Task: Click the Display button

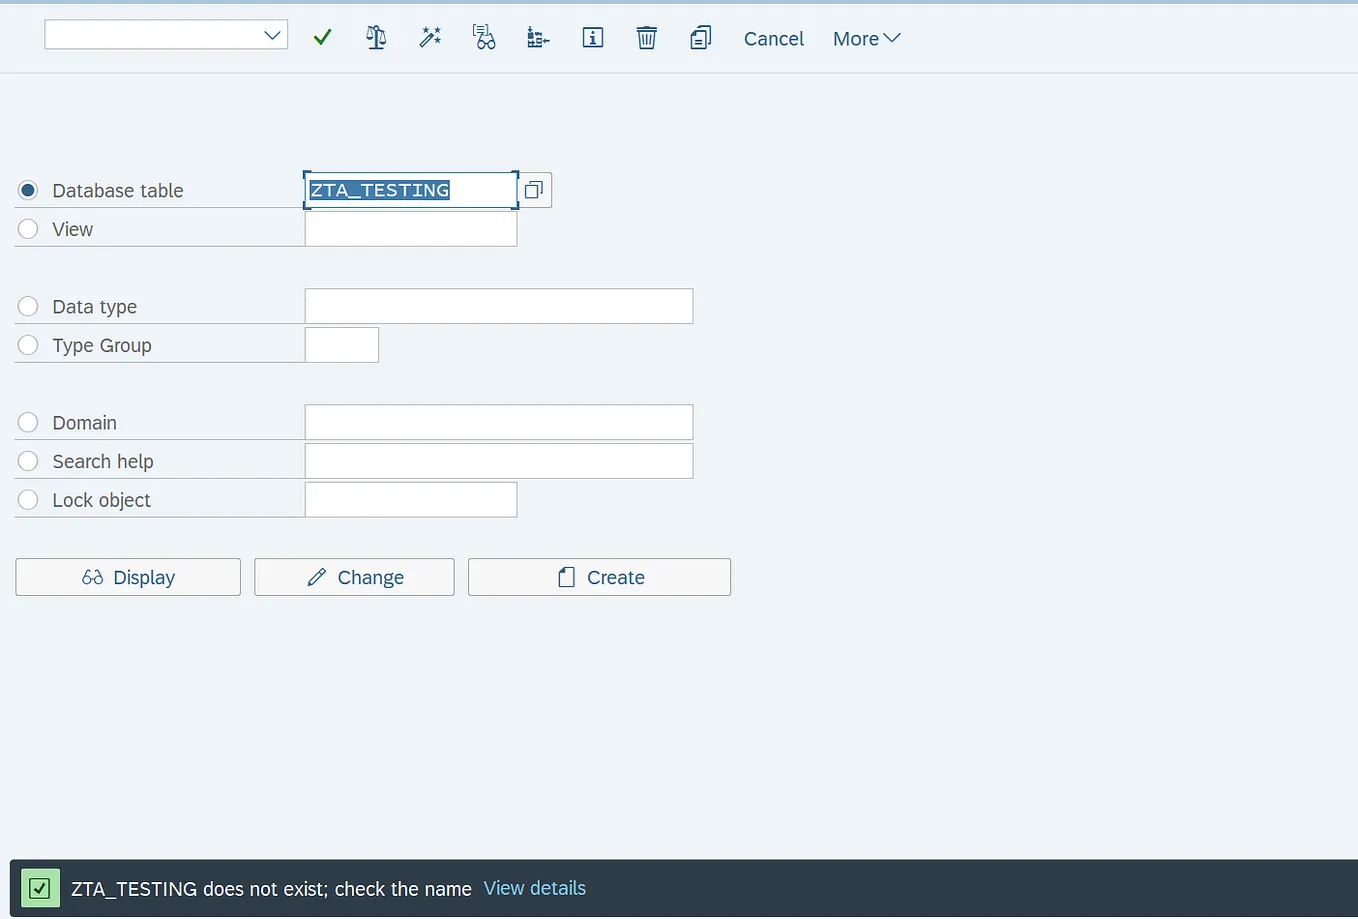Action: [127, 577]
